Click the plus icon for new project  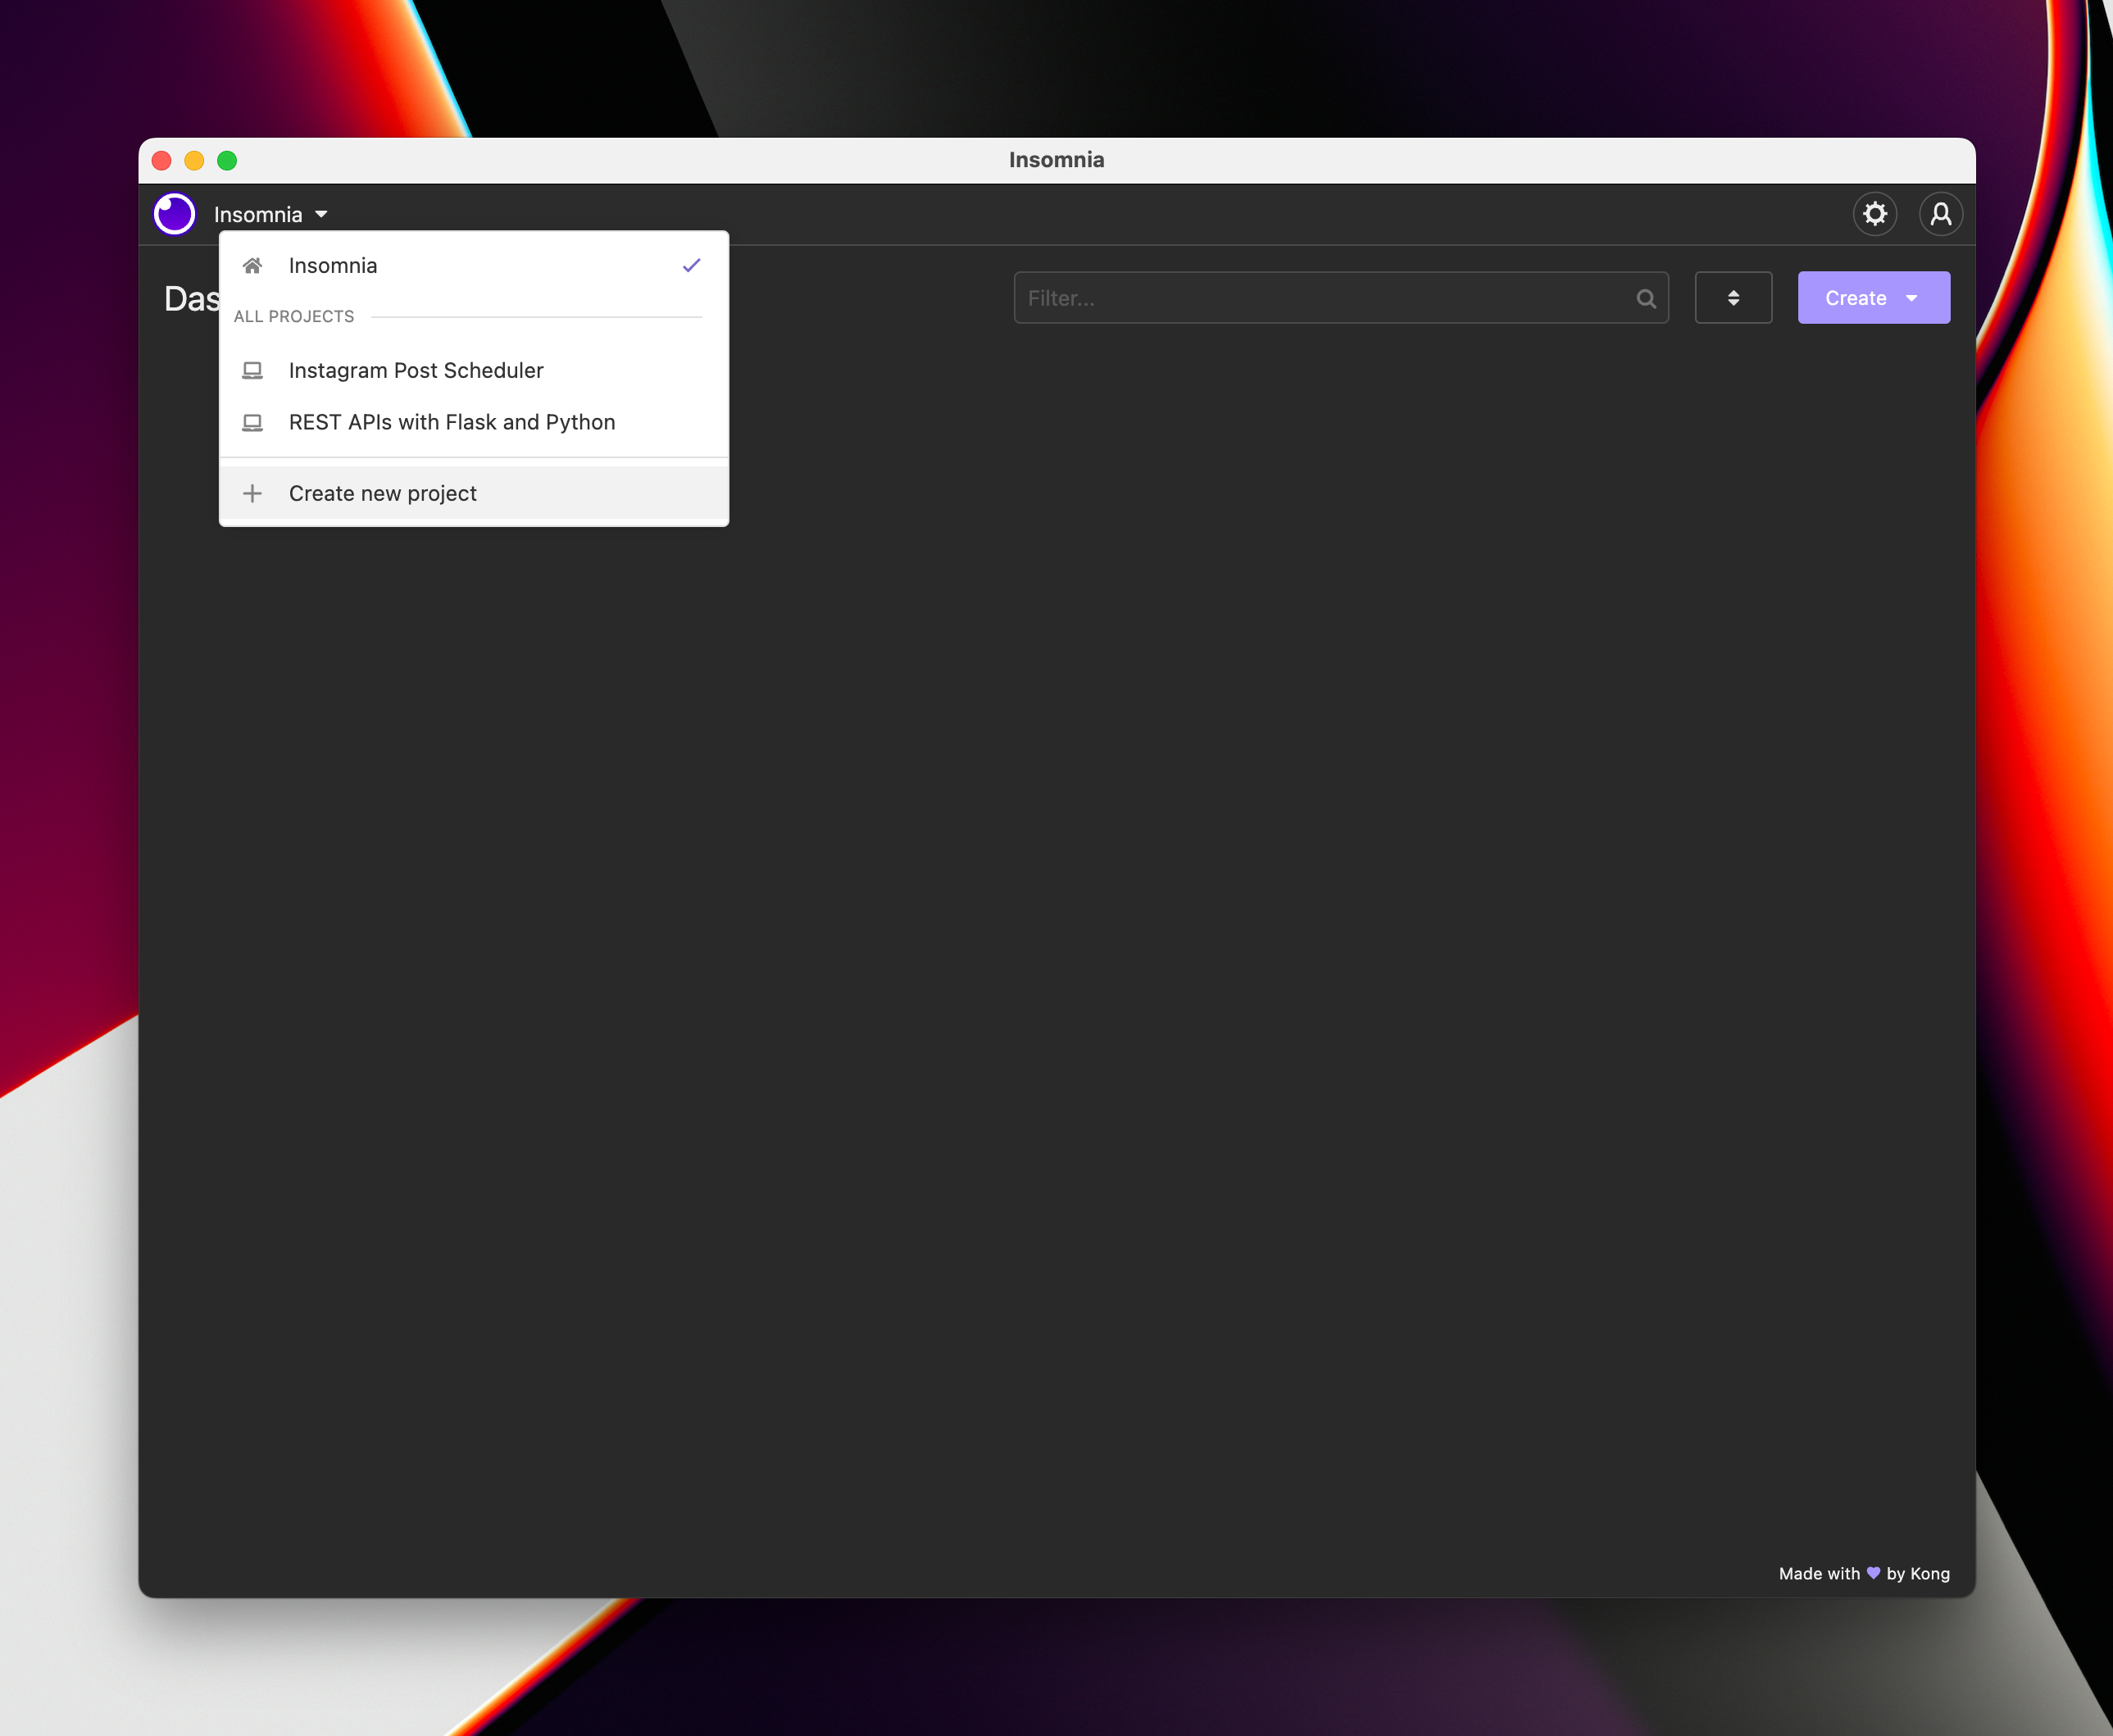[x=252, y=494]
